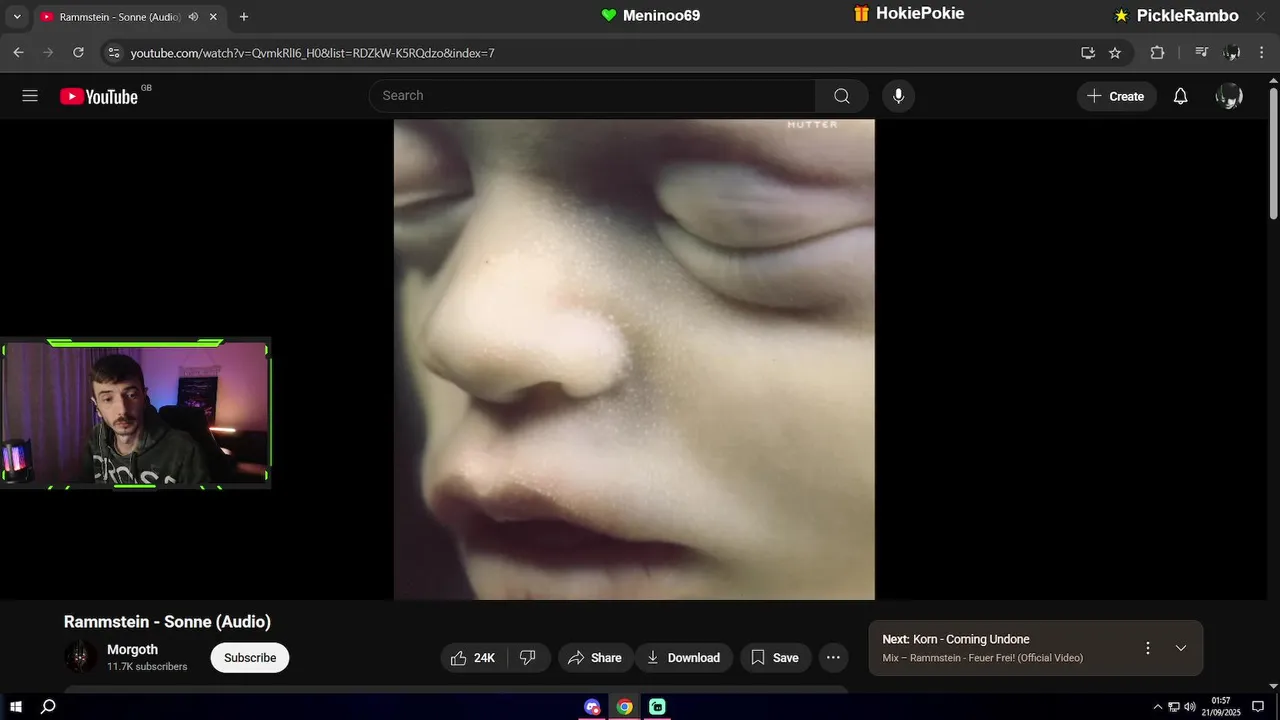Open Chrome media controls icon
The width and height of the screenshot is (1280, 720).
point(1202,53)
